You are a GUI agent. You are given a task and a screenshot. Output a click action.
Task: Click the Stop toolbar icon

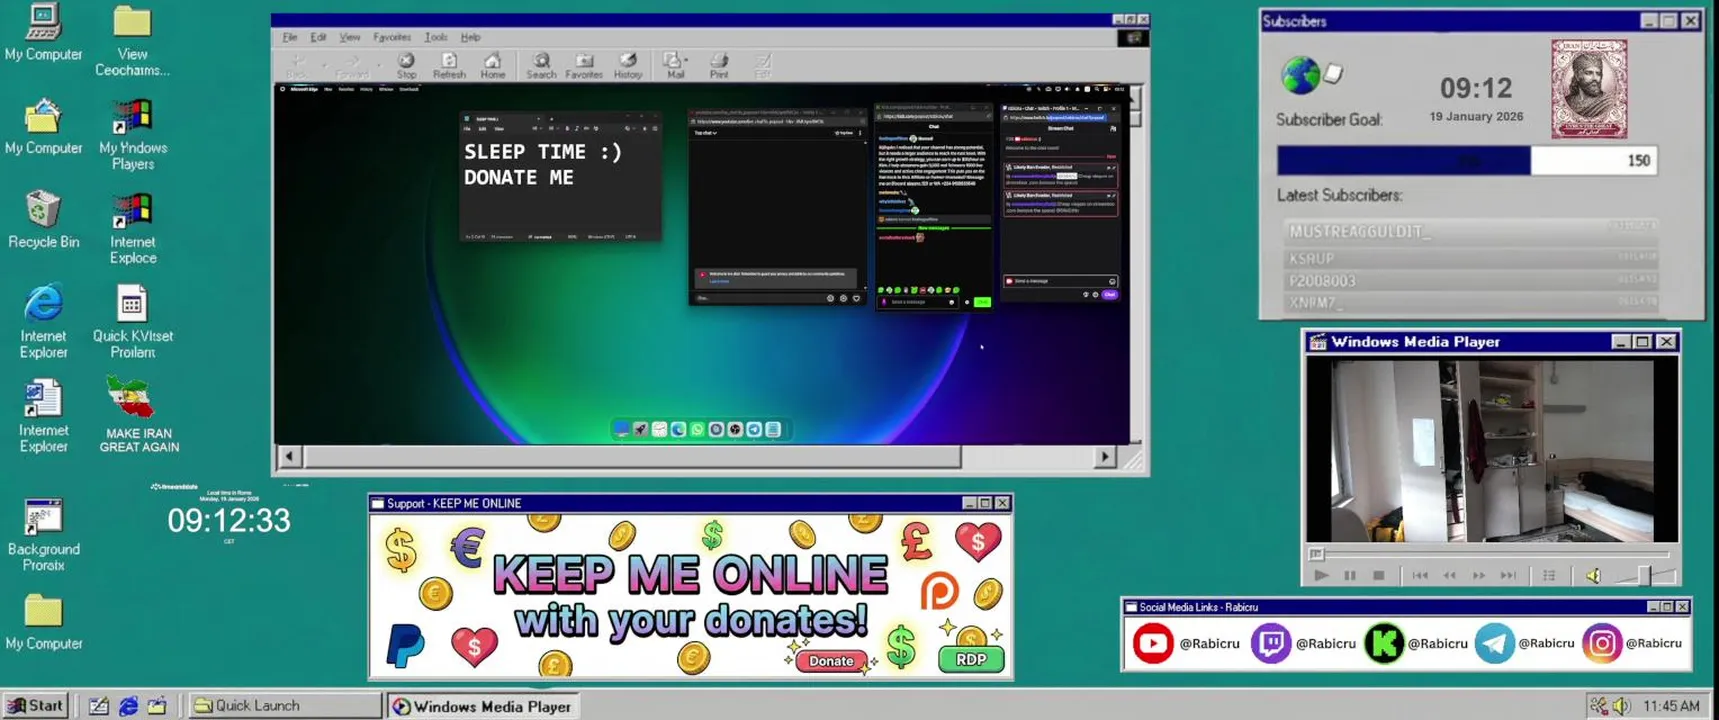[x=406, y=66]
